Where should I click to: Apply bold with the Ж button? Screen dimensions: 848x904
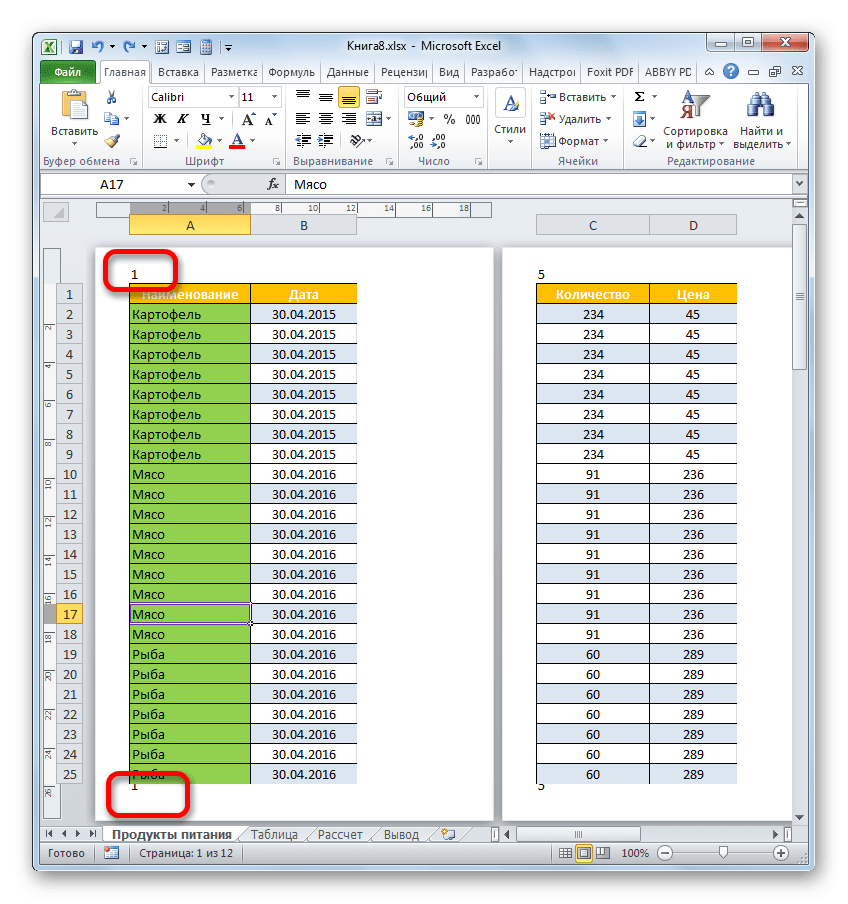160,119
